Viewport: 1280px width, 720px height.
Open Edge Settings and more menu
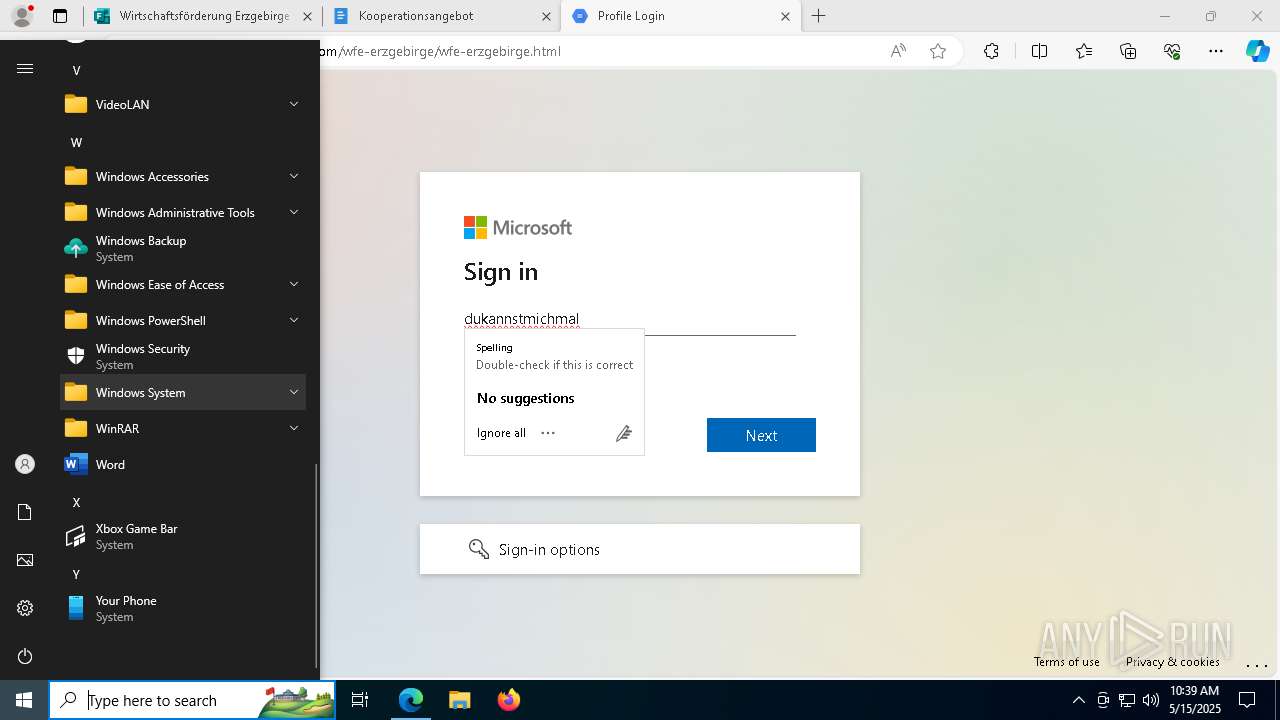[x=1216, y=51]
